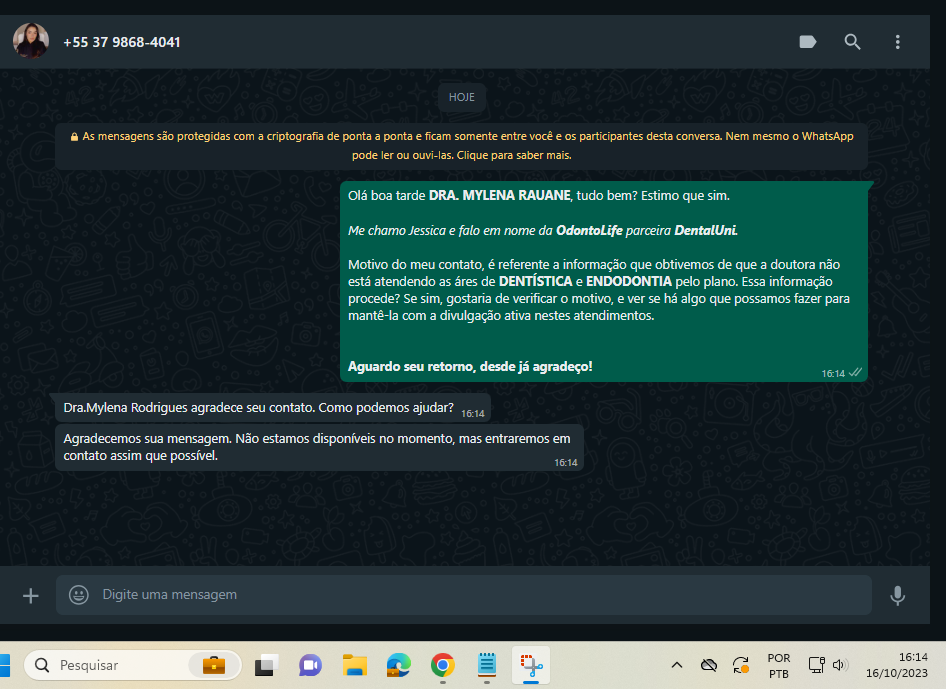
Task: Start recording a voice message
Action: click(x=897, y=595)
